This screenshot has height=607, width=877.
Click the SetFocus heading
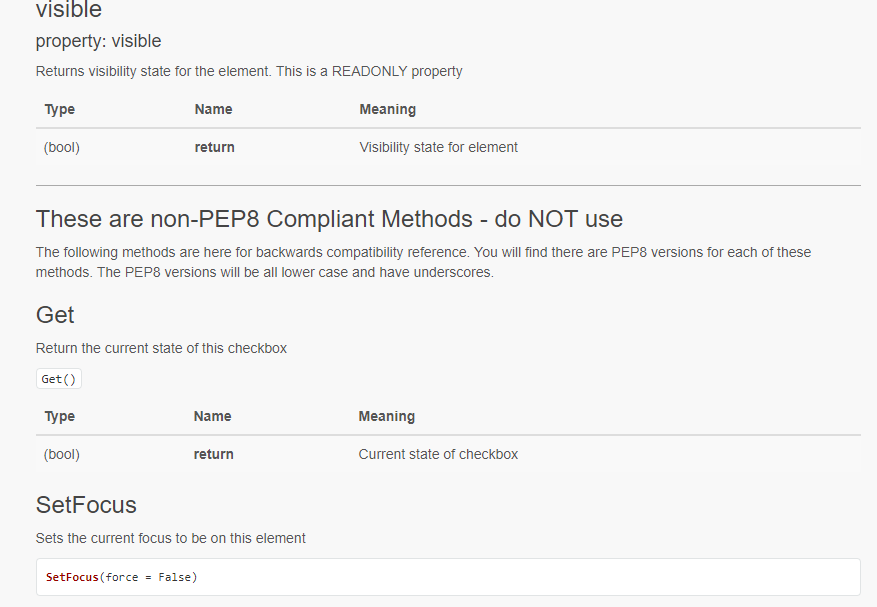pos(85,505)
